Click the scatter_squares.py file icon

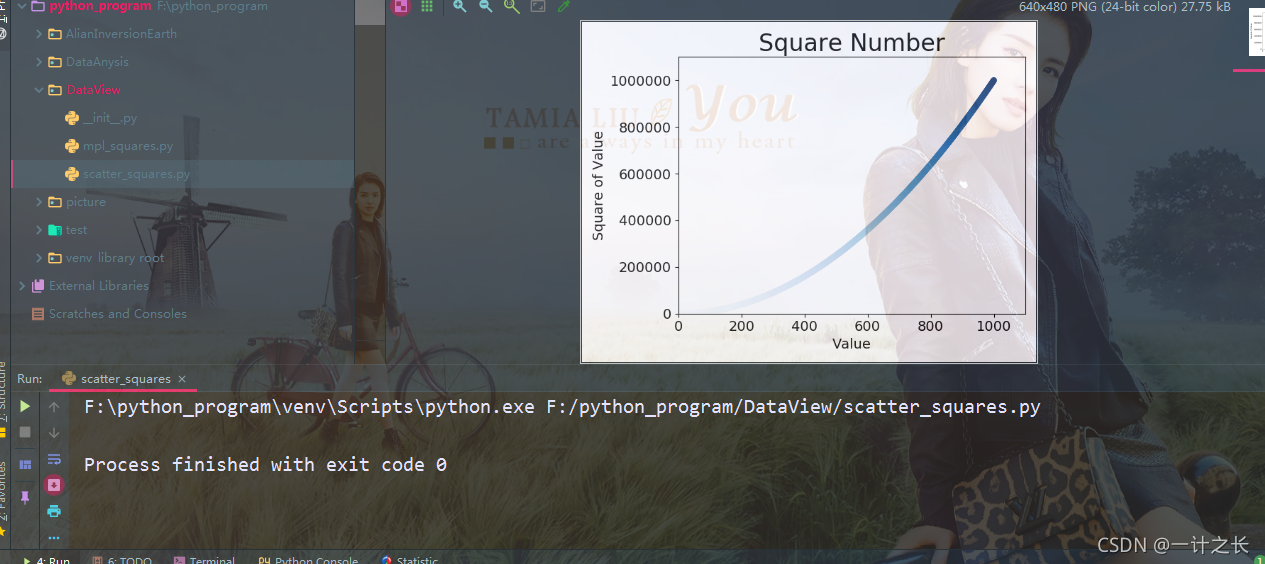point(72,174)
